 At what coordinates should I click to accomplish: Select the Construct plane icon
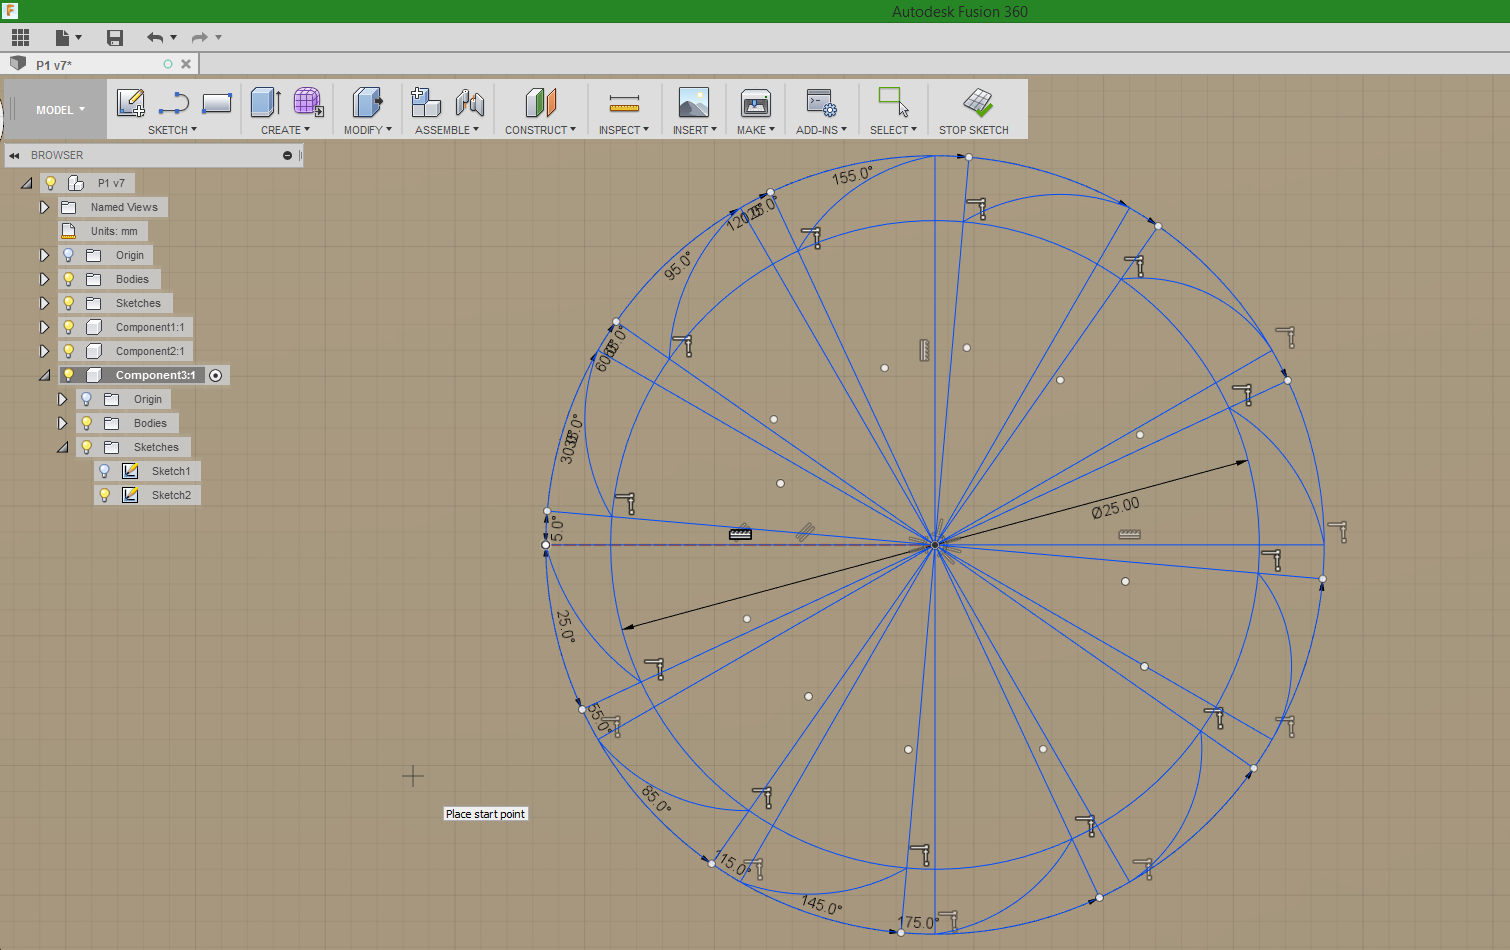pos(540,102)
